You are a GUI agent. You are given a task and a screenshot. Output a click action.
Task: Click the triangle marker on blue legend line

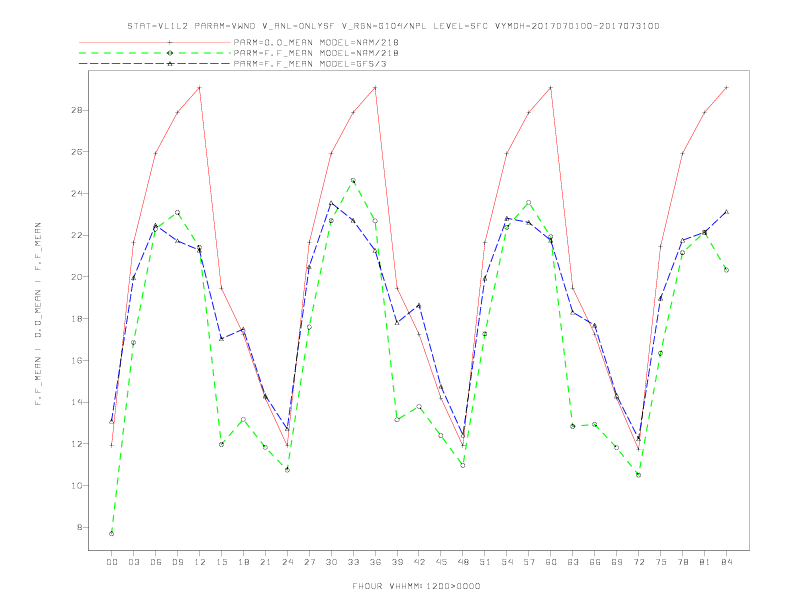[x=170, y=64]
